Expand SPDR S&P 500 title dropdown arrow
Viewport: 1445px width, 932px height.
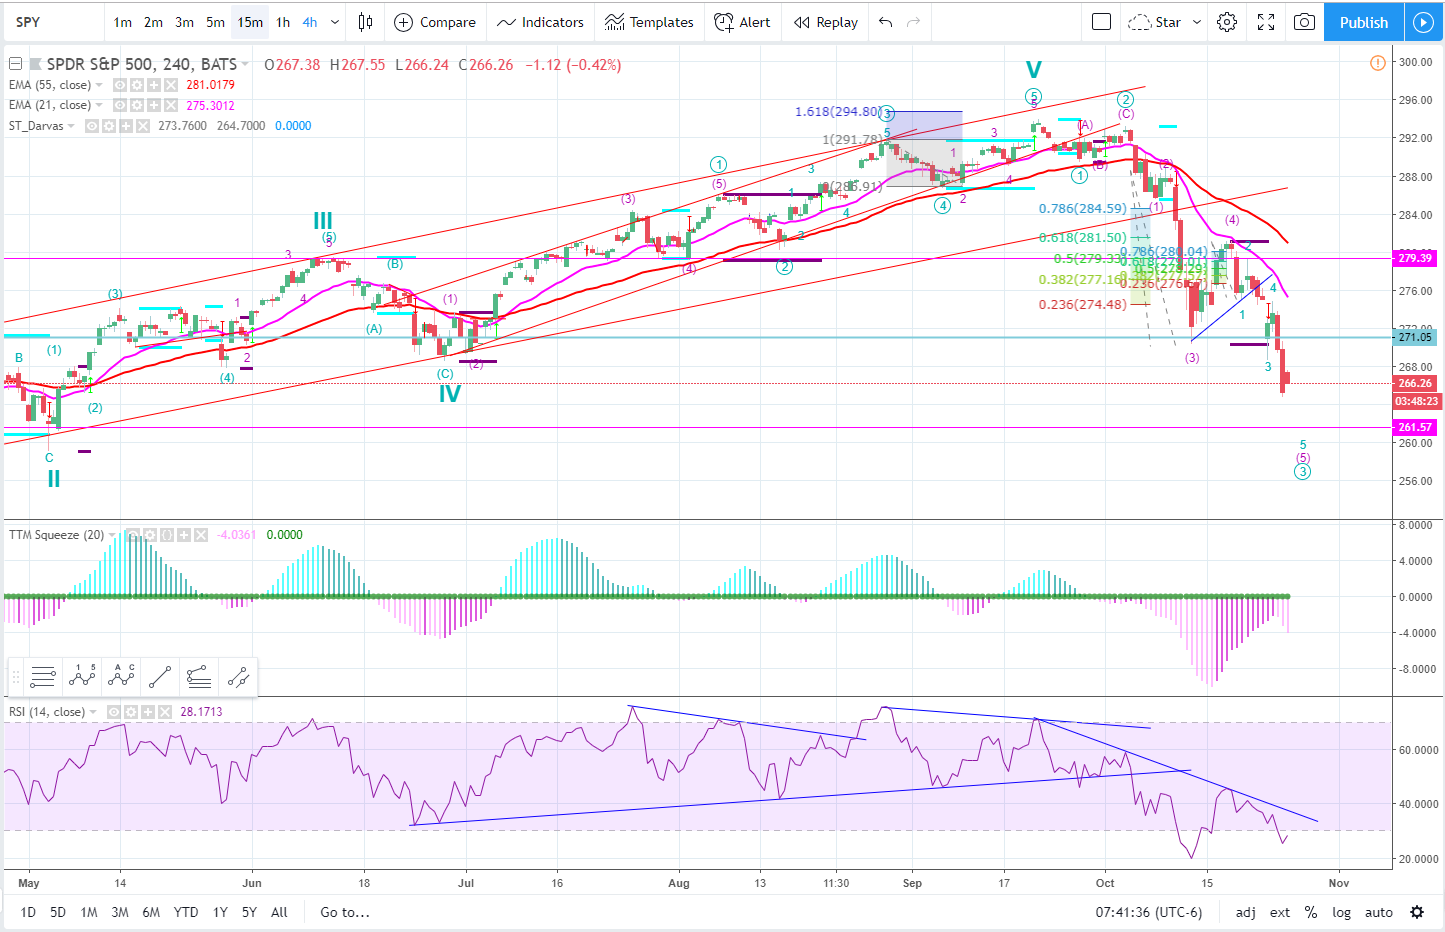point(245,65)
